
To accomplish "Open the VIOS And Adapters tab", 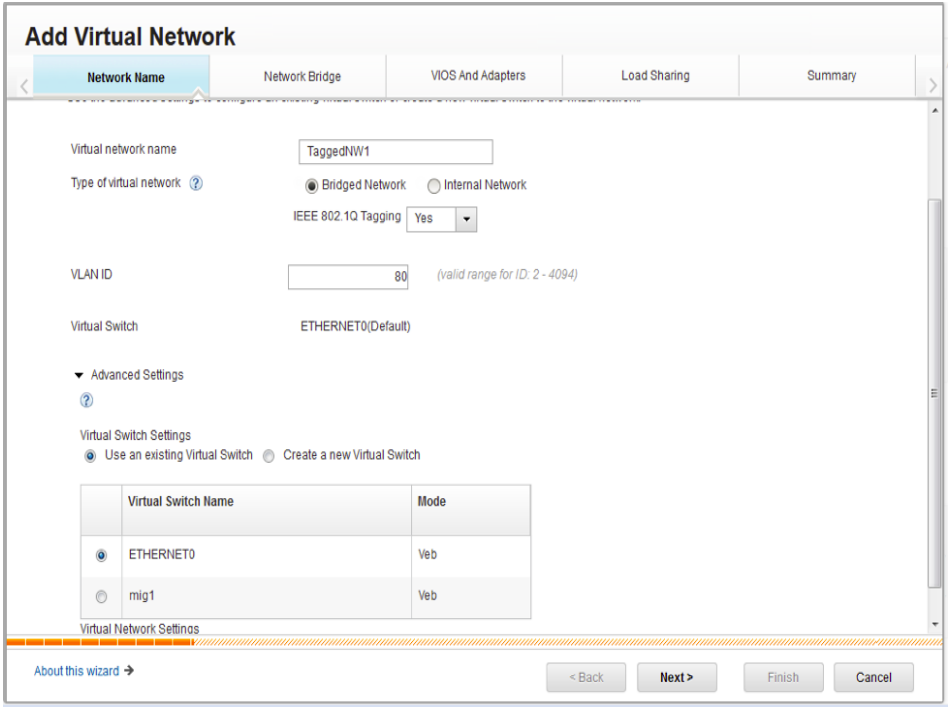I will point(475,76).
